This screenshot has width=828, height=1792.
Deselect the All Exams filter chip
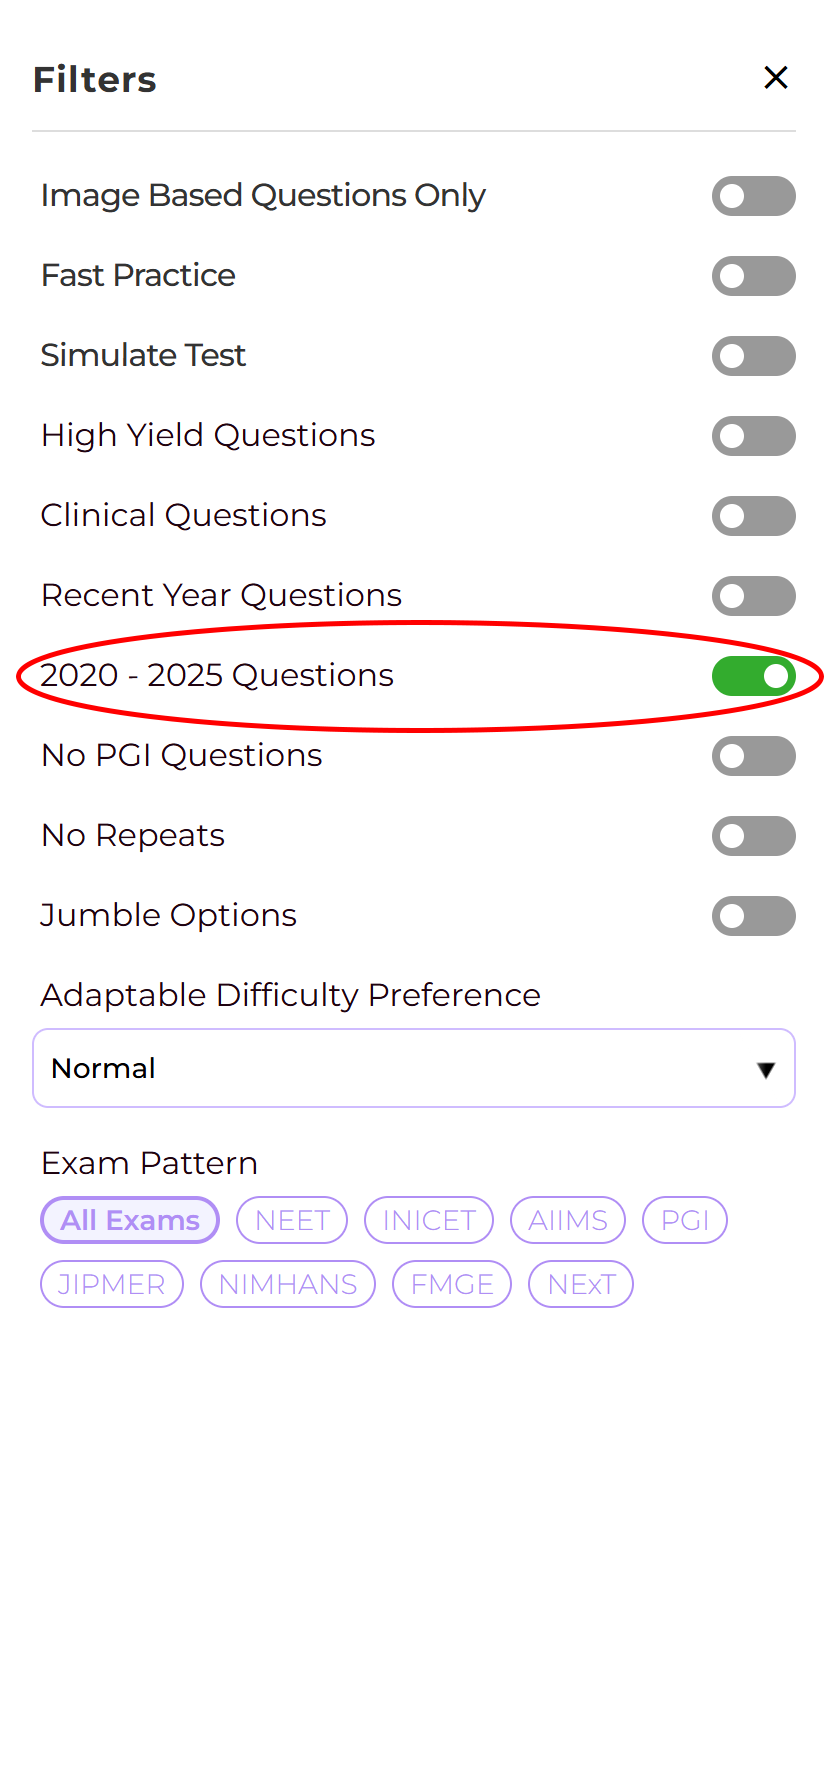point(129,1220)
